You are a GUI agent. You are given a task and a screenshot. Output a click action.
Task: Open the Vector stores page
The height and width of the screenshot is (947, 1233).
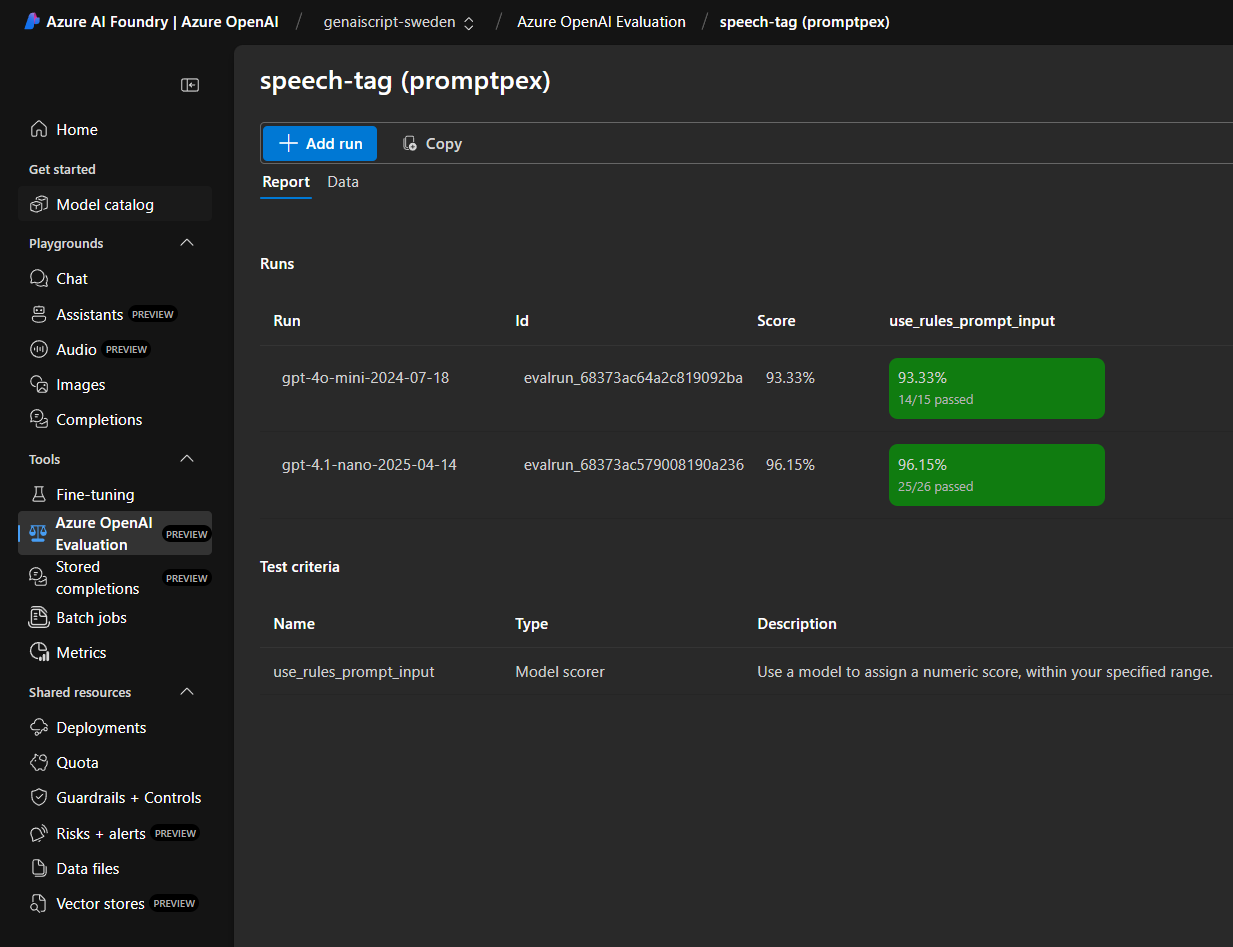click(98, 903)
